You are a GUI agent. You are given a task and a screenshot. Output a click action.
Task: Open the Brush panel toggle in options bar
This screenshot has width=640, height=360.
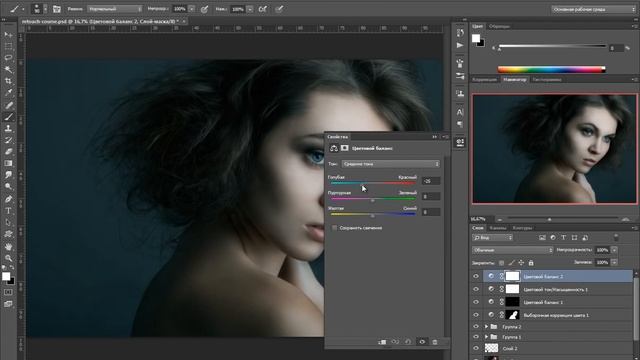coord(57,9)
